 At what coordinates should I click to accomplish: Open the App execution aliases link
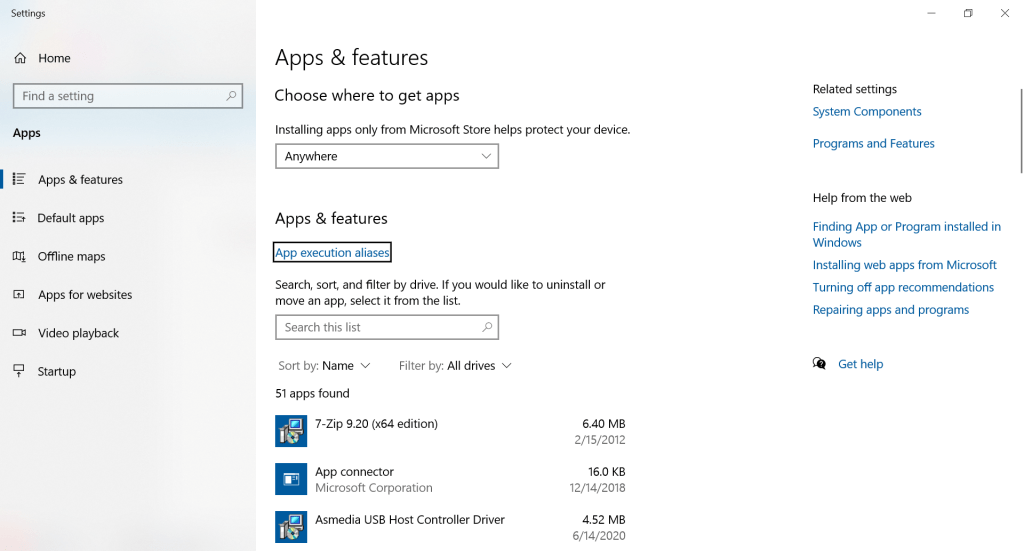[332, 253]
